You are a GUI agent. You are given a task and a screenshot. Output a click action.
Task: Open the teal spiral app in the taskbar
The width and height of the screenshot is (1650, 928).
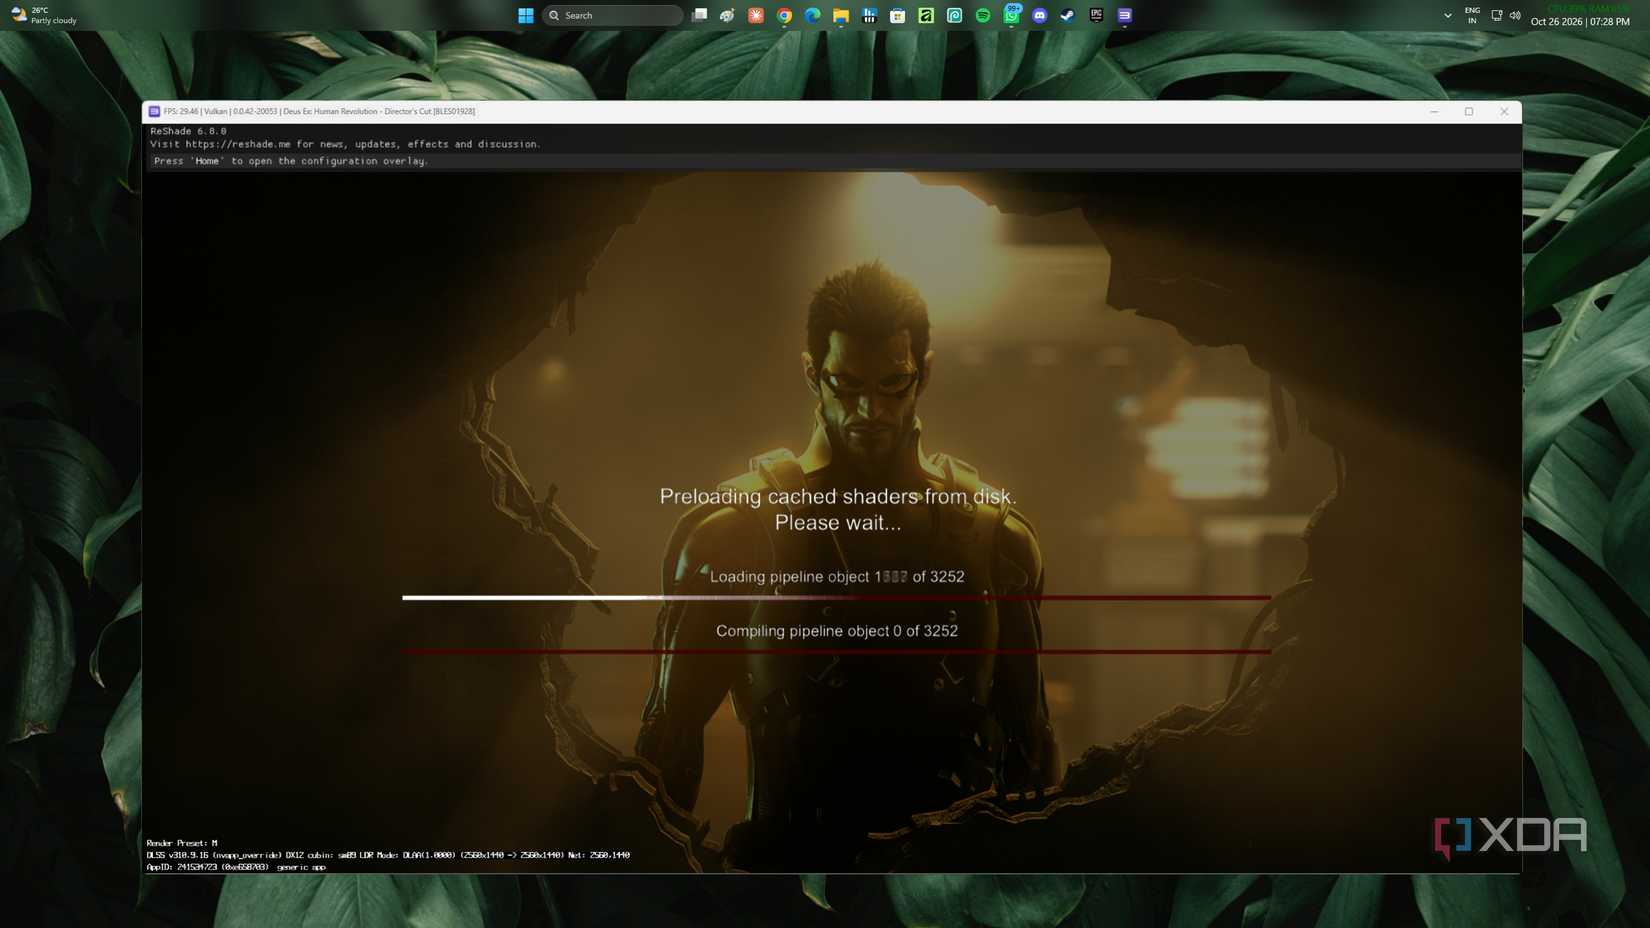955,15
